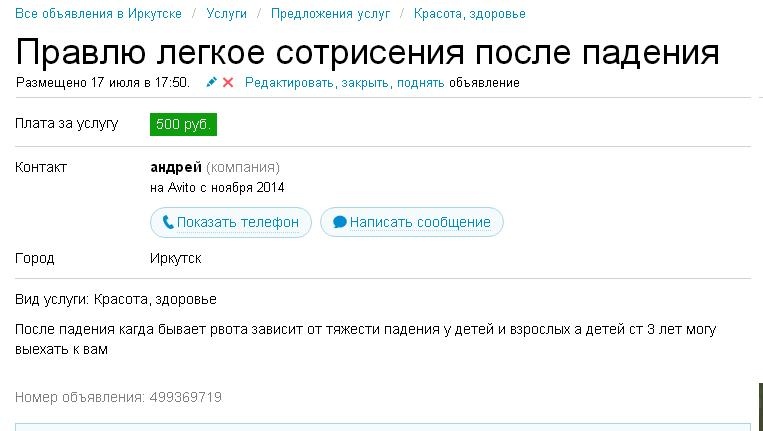Click the city value Иркутск

pyautogui.click(x=176, y=258)
